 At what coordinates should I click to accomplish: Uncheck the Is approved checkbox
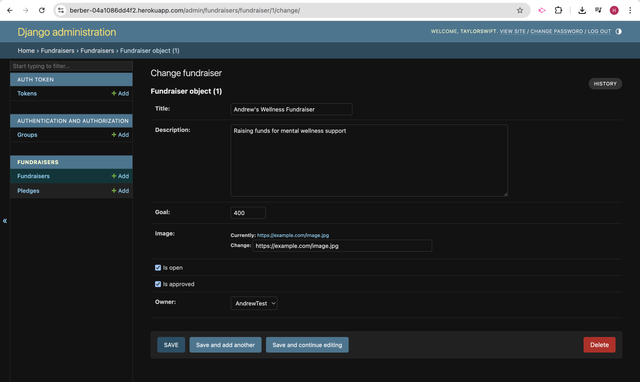[158, 284]
